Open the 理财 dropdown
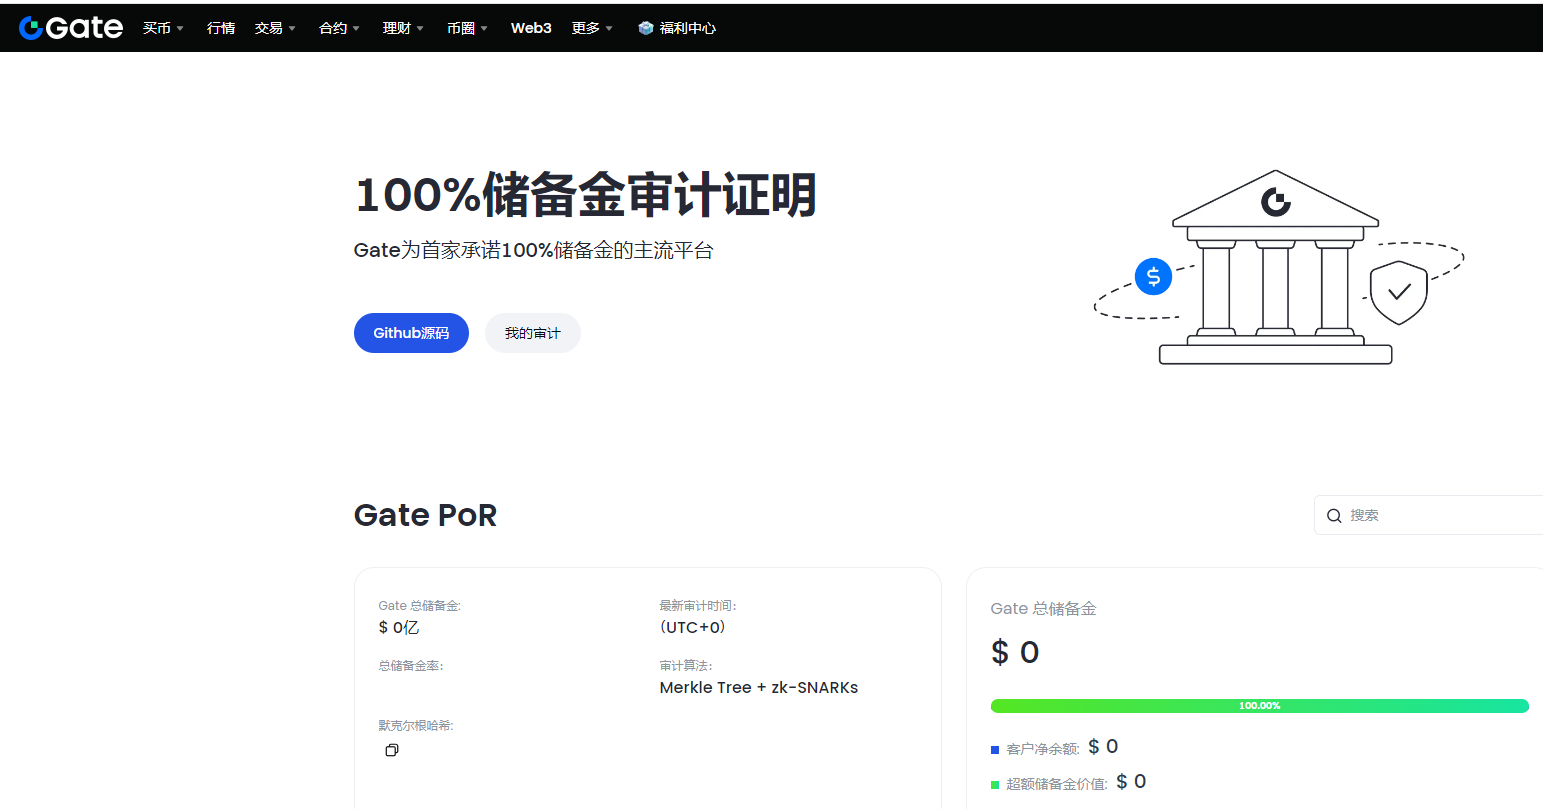 (403, 28)
